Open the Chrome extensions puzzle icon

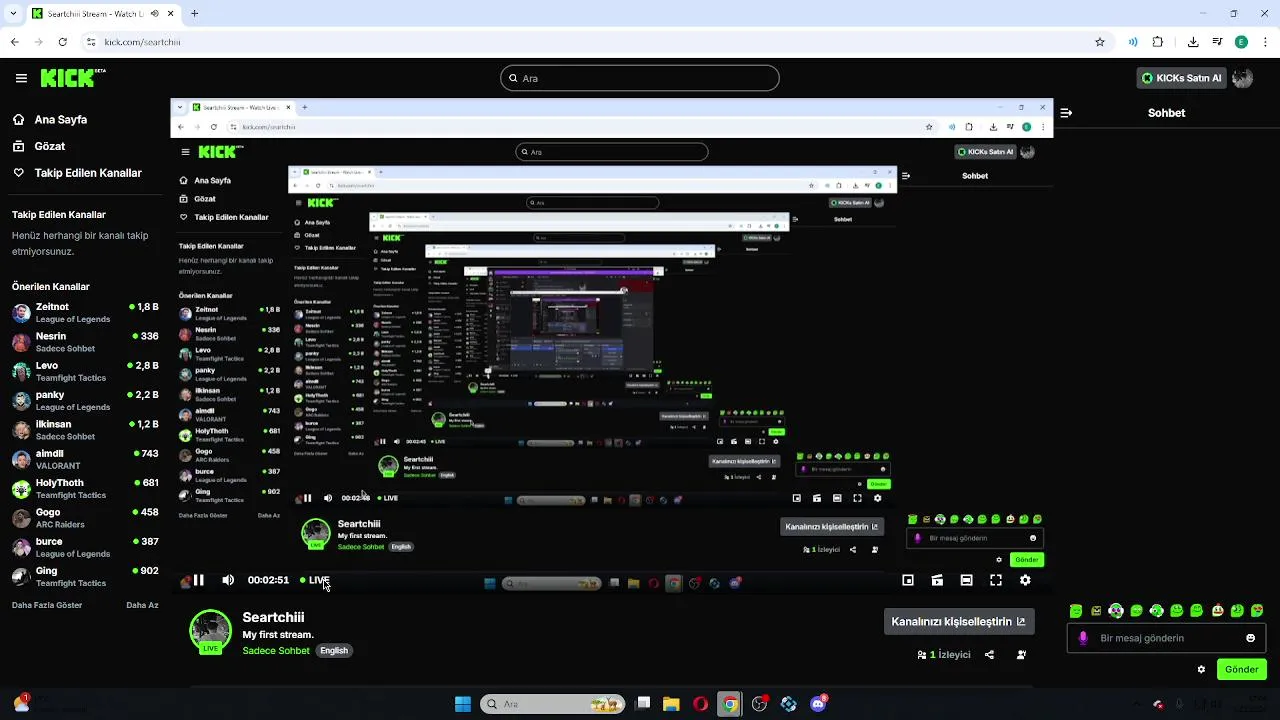1158,42
